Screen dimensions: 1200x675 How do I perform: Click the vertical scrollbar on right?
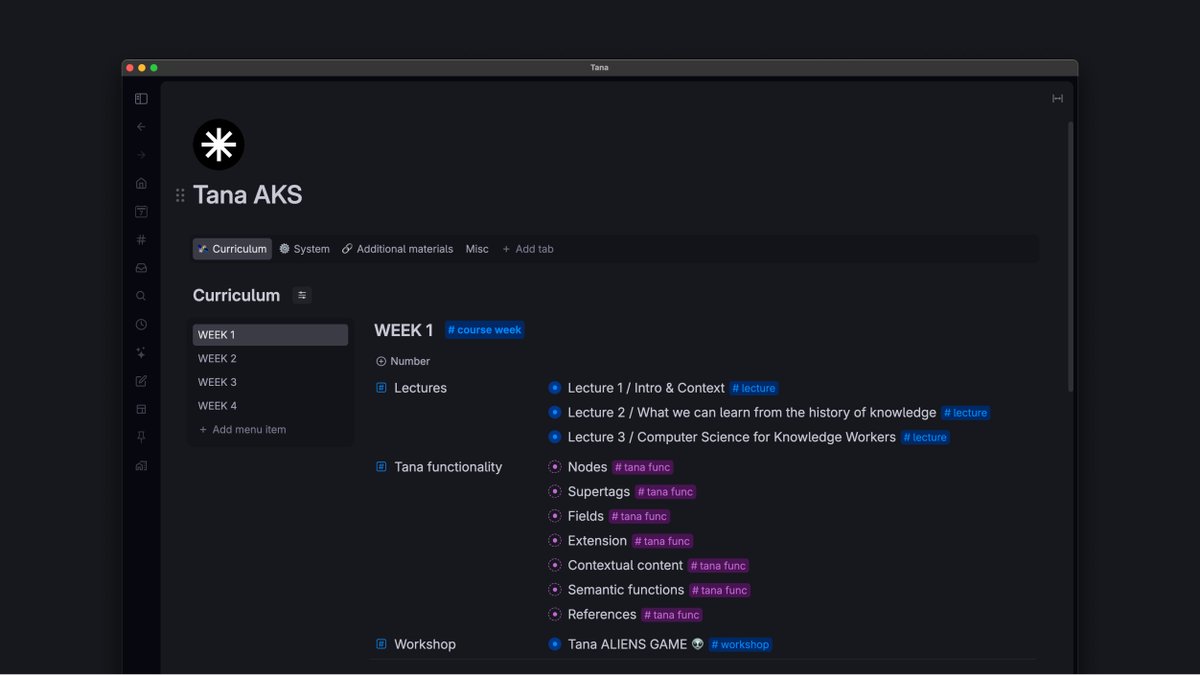(x=1071, y=257)
